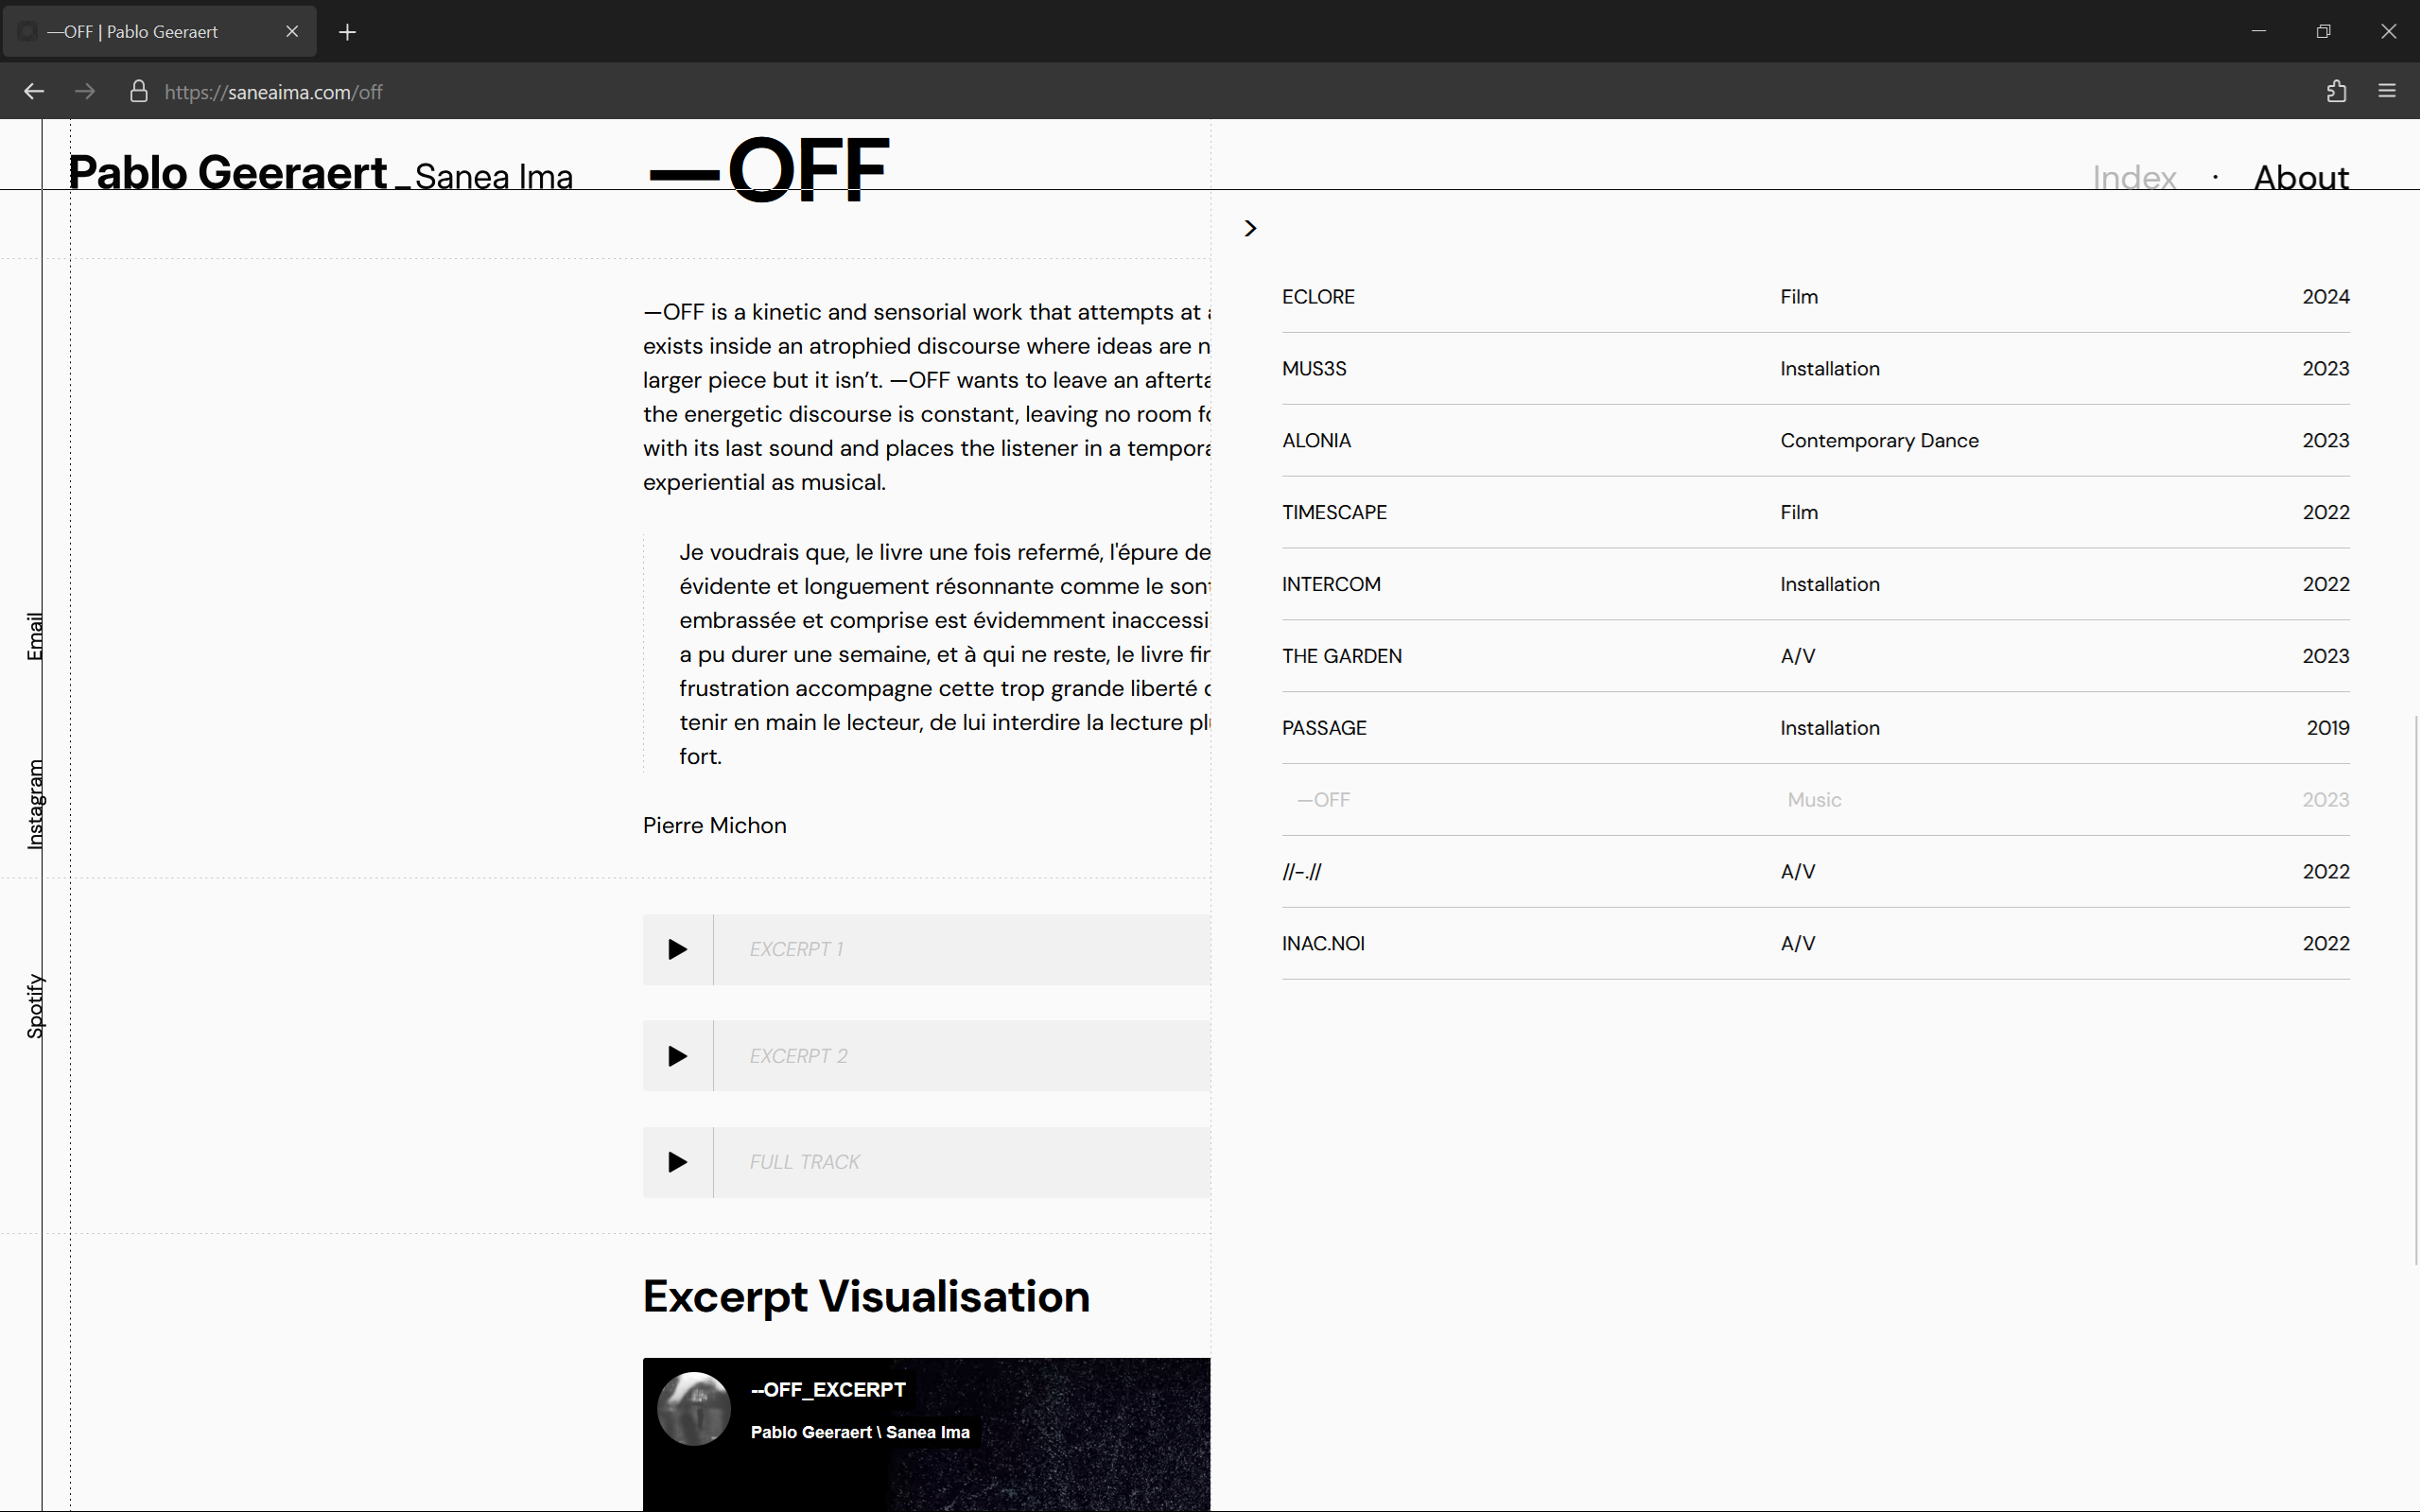Close the —OFF browser tab

pos(292,32)
